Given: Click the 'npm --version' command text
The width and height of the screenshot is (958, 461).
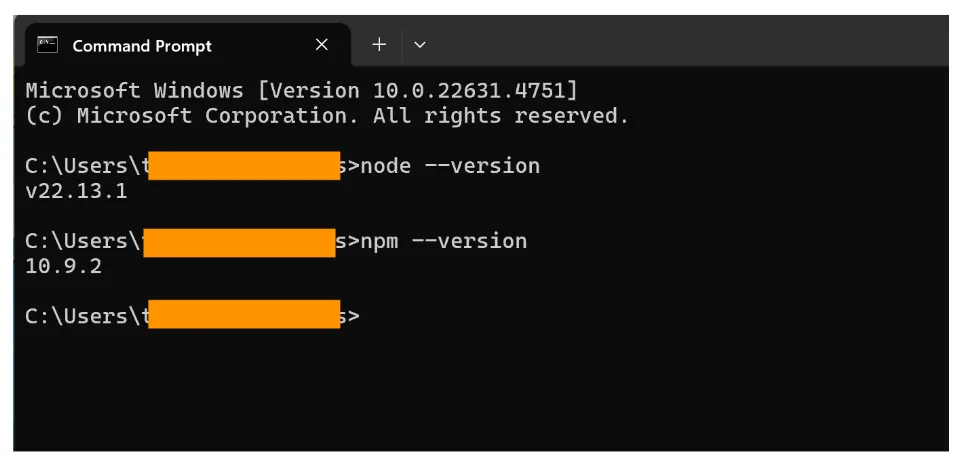Looking at the screenshot, I should tap(444, 241).
